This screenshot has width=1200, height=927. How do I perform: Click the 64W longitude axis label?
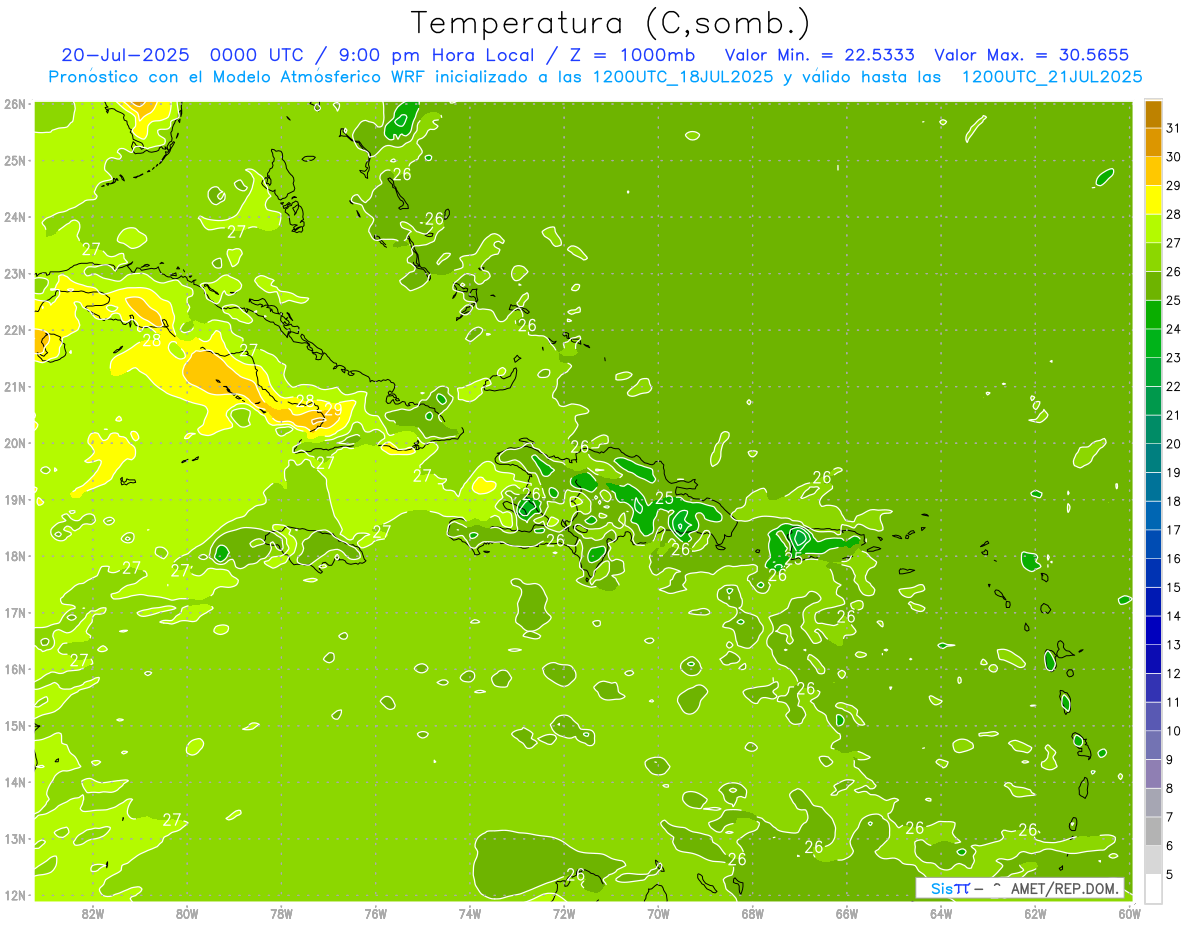tap(941, 913)
